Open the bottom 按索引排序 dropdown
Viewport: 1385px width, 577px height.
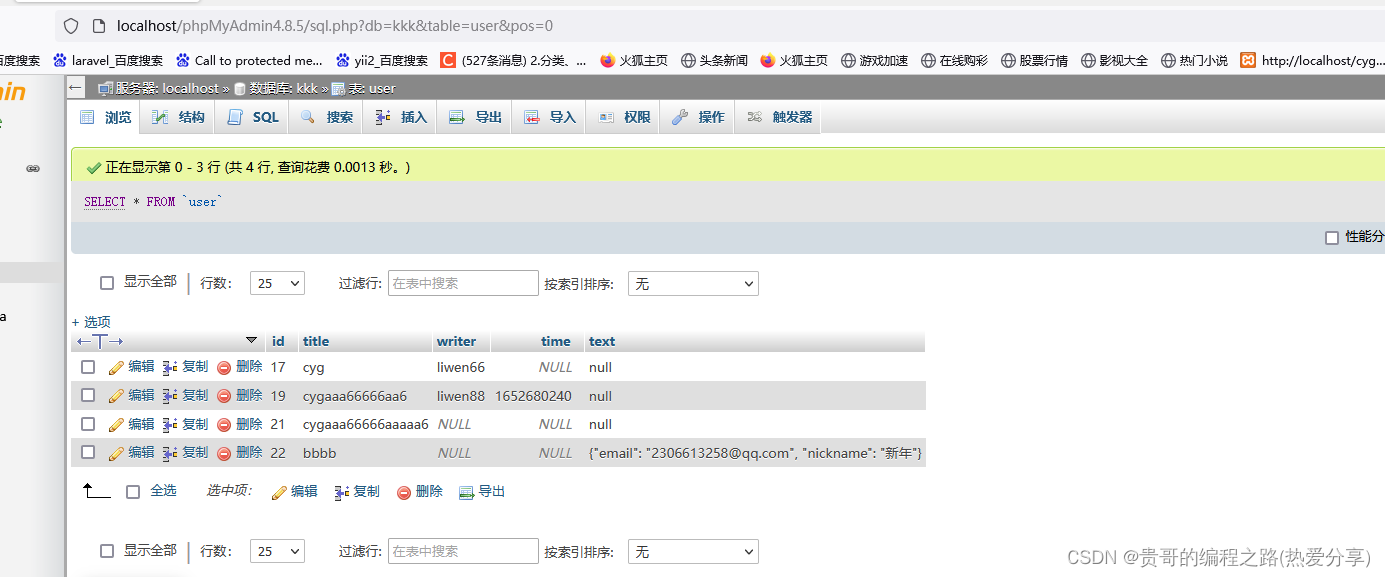[x=693, y=551]
